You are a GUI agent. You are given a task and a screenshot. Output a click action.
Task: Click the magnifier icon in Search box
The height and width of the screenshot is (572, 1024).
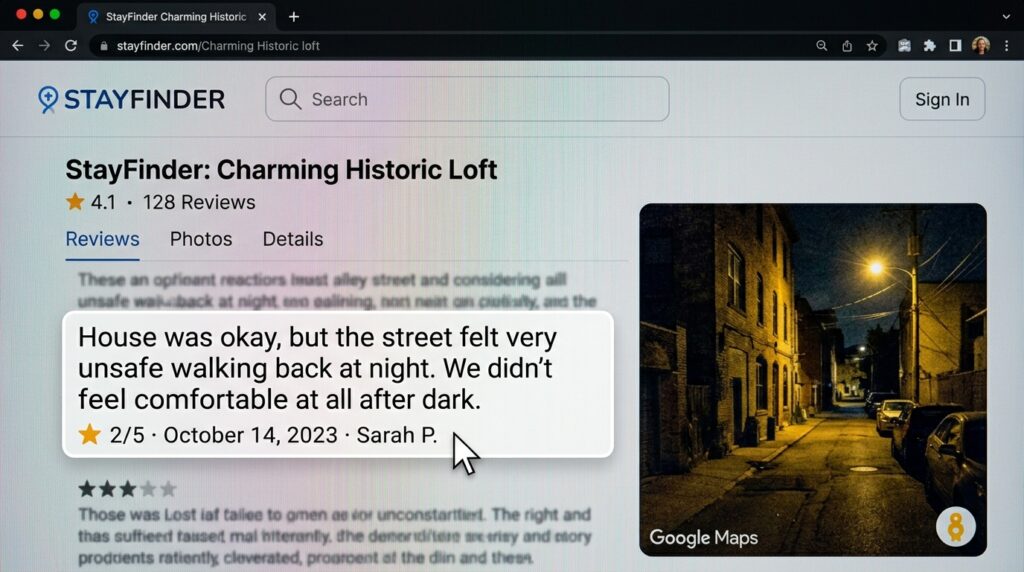(290, 99)
